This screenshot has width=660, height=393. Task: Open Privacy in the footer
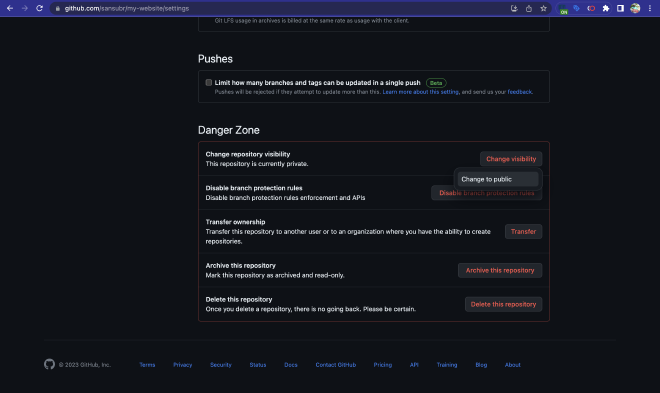coord(183,365)
